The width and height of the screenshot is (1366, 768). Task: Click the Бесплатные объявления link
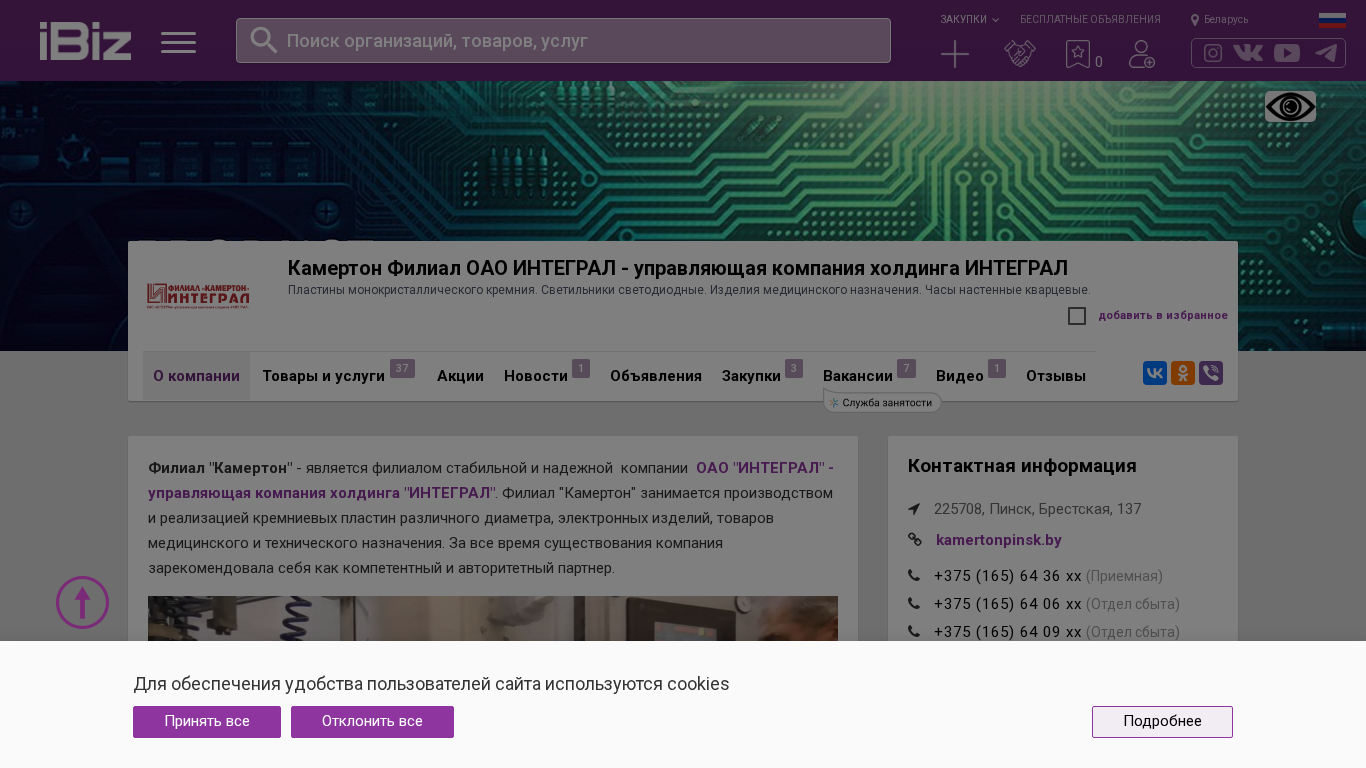pos(1090,19)
